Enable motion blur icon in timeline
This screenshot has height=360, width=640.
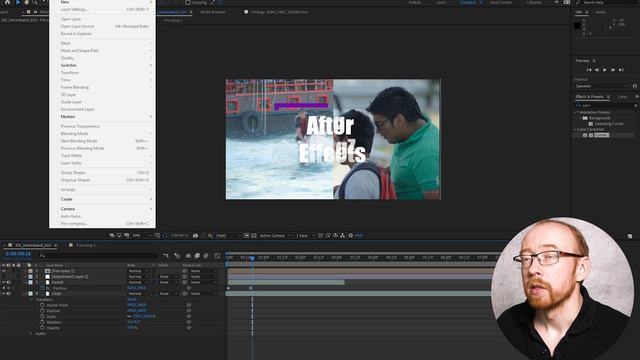pos(206,256)
